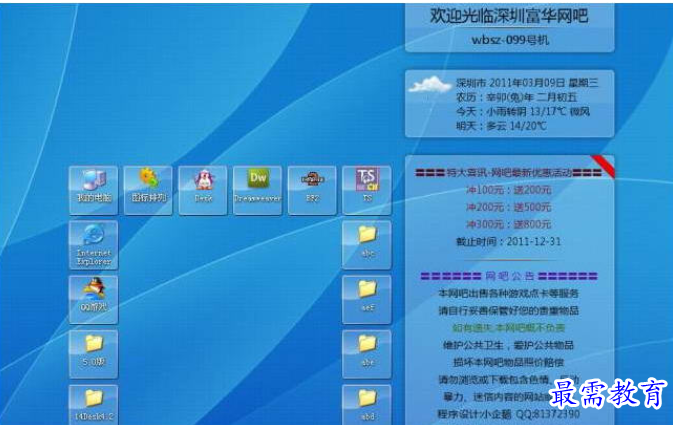Click the 农历 lunar date line
Image resolution: width=673 pixels, height=425 pixels.
[x=516, y=97]
